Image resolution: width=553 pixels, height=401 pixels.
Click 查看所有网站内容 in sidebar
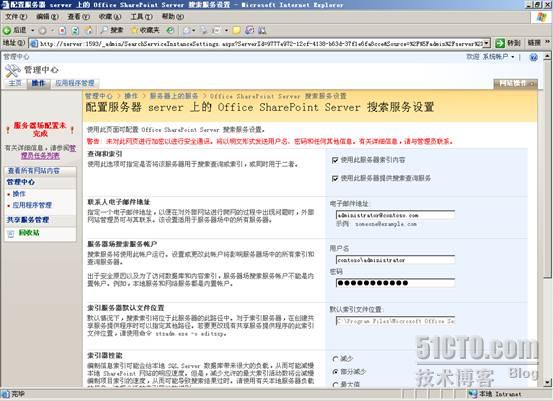[x=34, y=171]
